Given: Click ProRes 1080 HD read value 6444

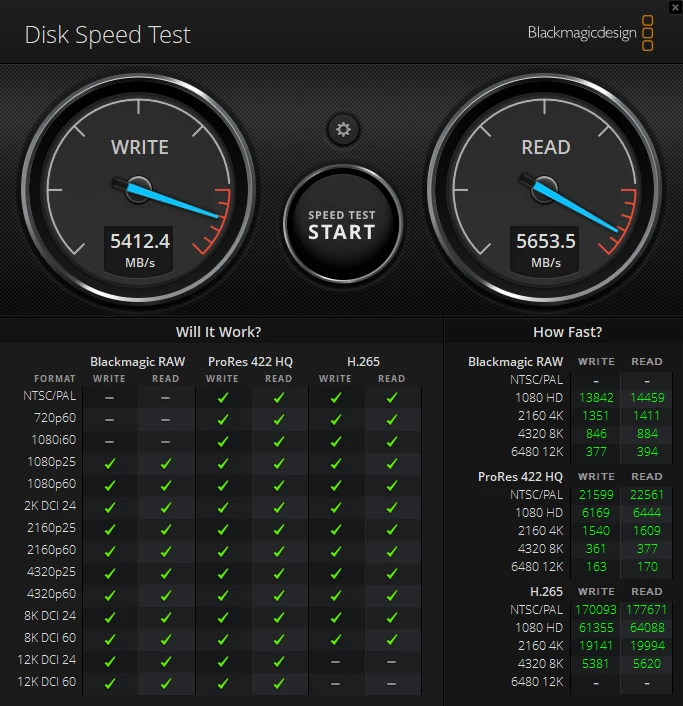Looking at the screenshot, I should point(647,513).
